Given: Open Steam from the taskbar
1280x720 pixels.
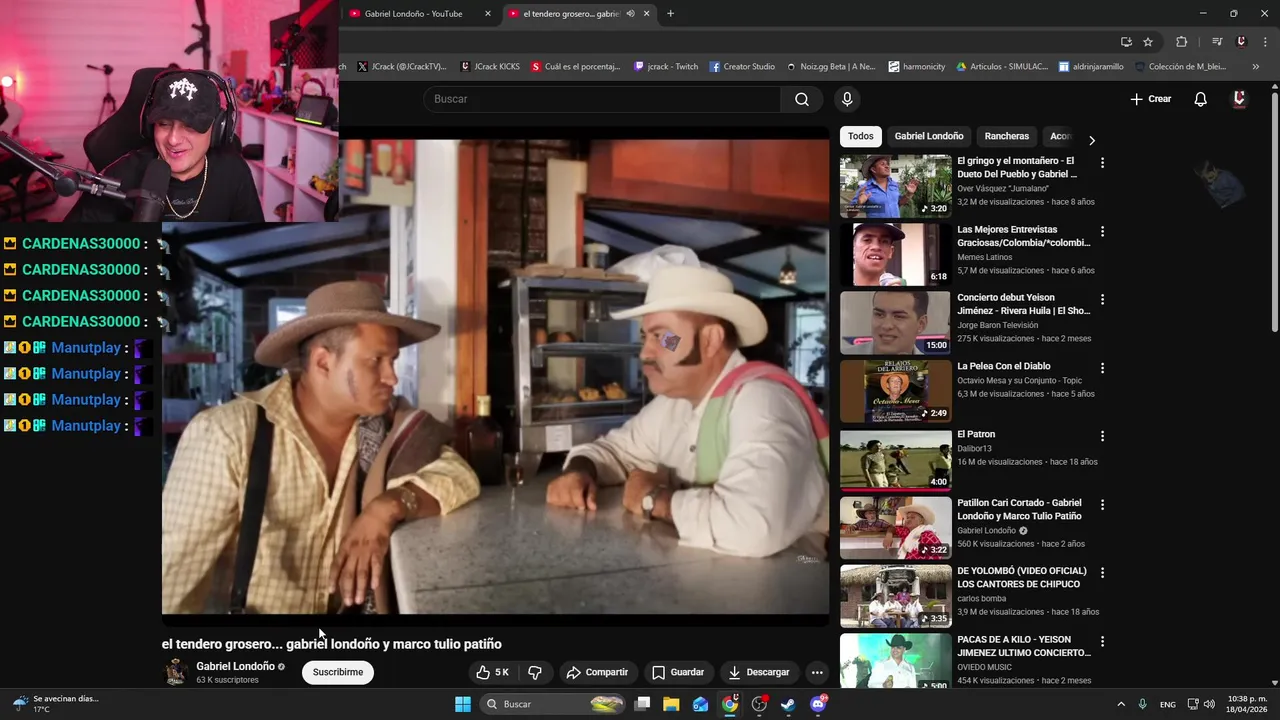Looking at the screenshot, I should click(788, 704).
